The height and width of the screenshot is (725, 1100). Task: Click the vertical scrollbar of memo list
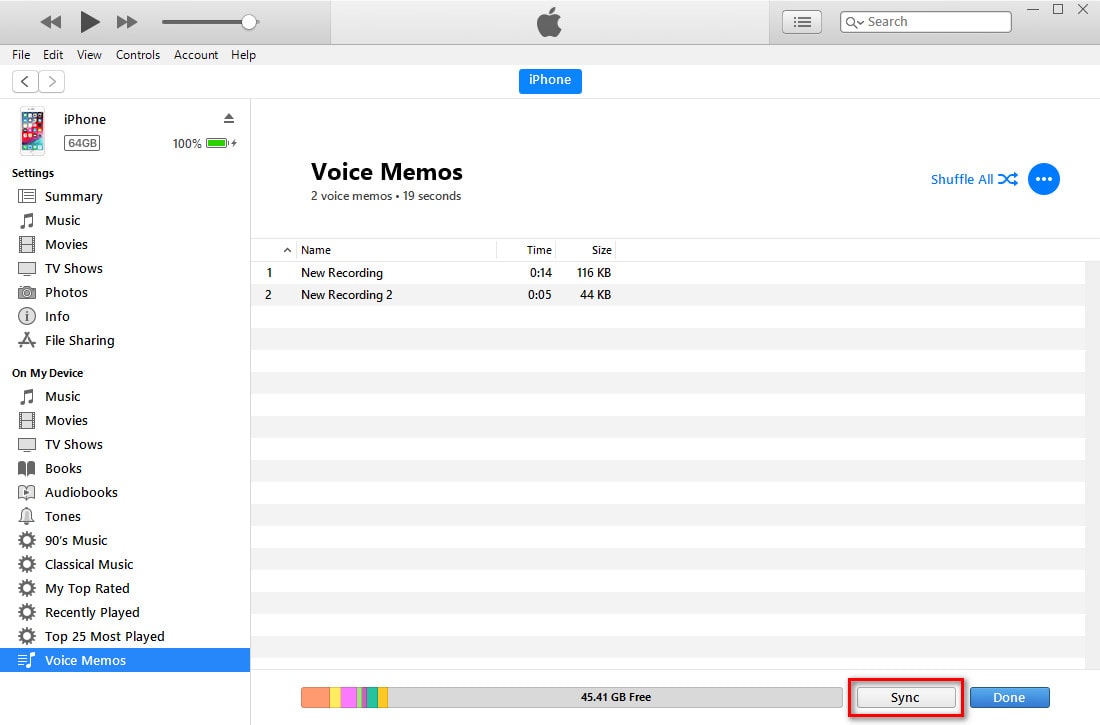point(1092,463)
